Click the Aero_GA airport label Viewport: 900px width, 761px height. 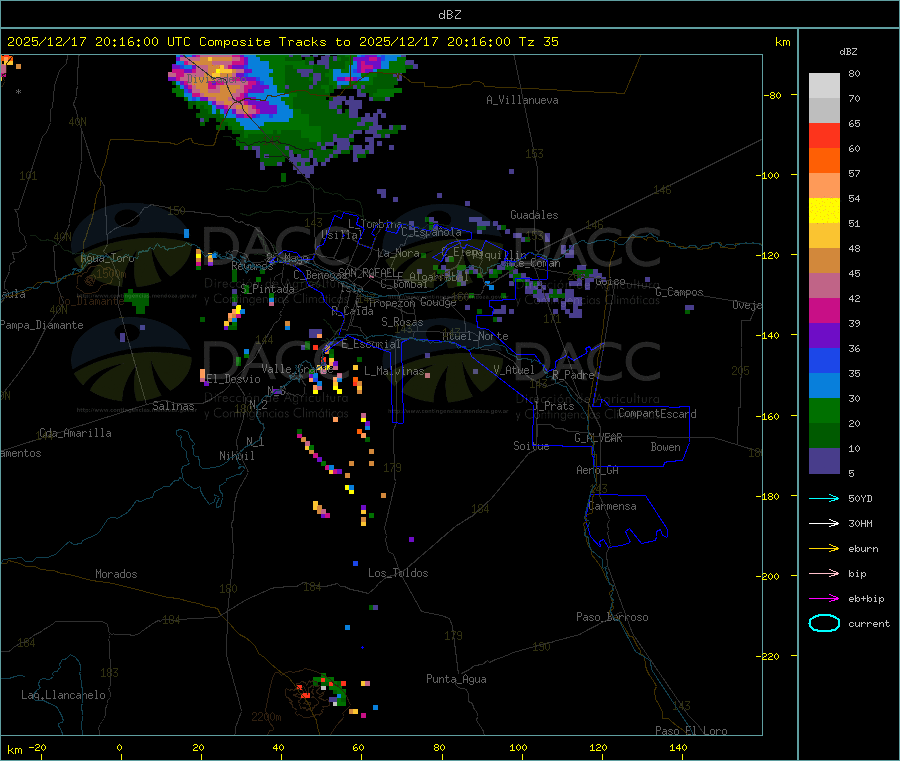[598, 470]
